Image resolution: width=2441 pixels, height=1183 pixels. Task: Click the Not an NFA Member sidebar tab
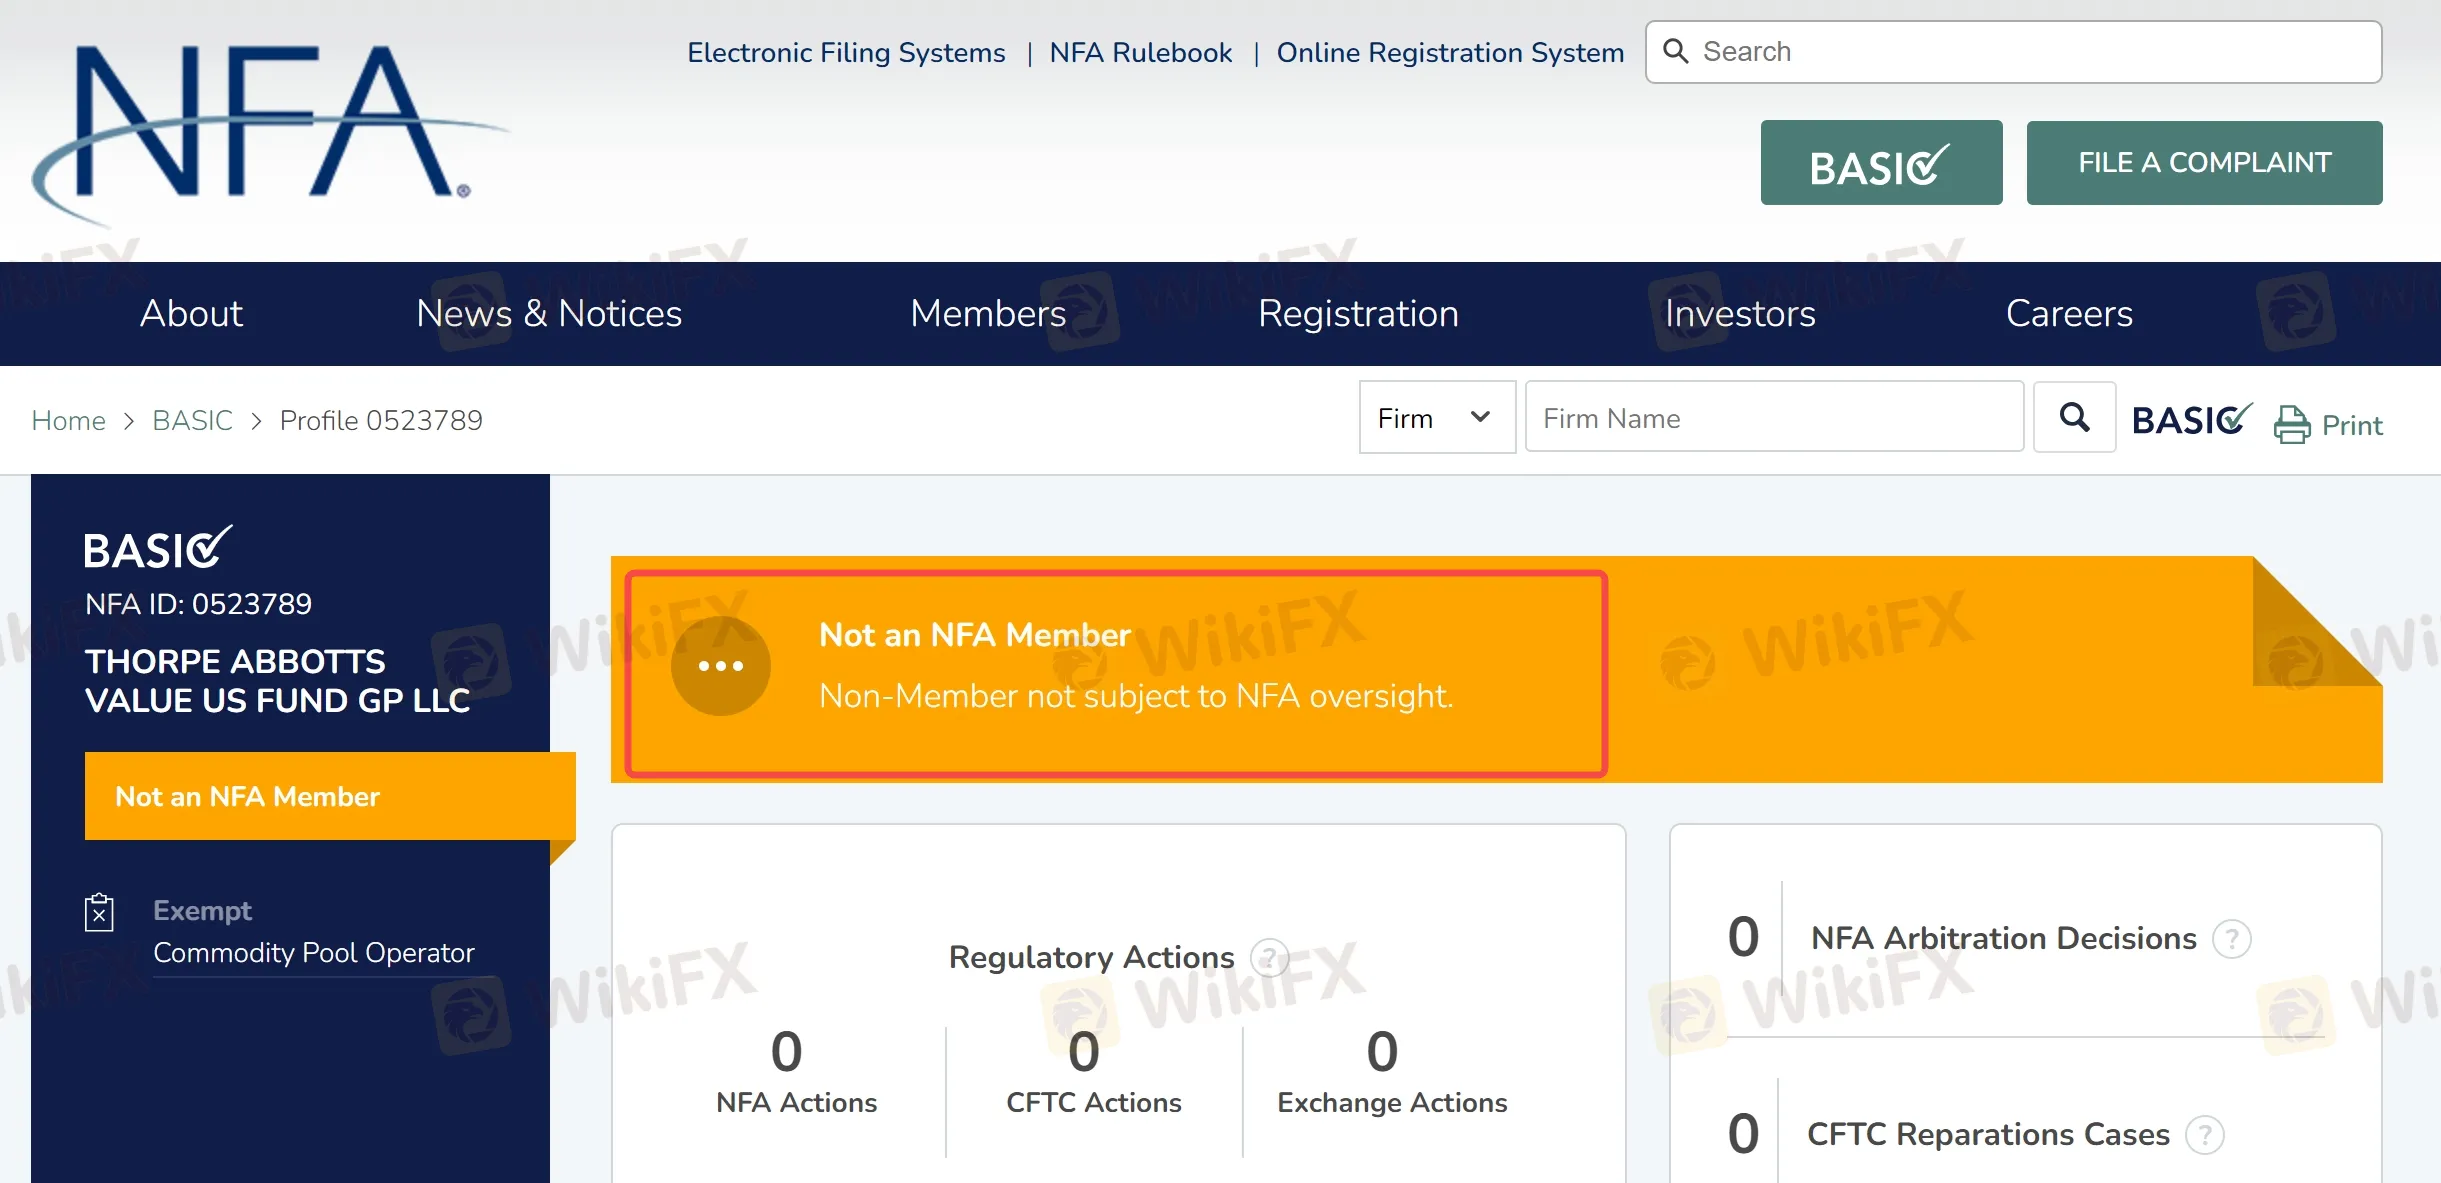[330, 796]
